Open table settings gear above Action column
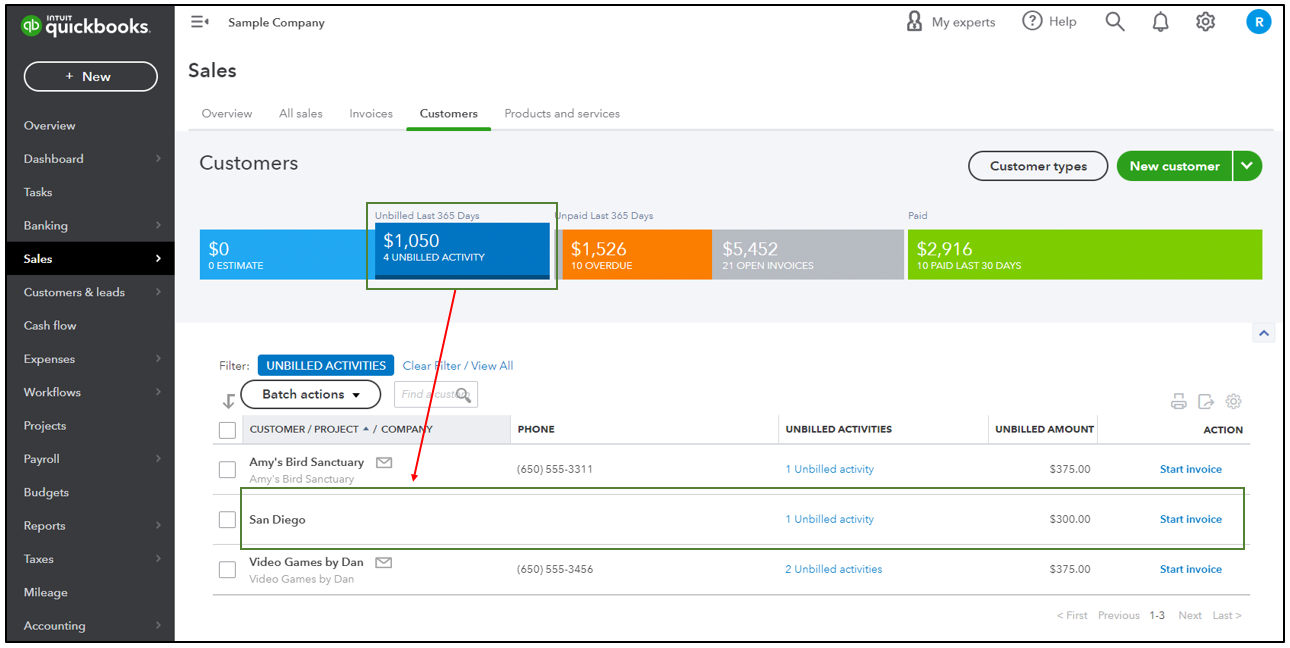Image resolution: width=1290 pixels, height=648 pixels. tap(1233, 402)
